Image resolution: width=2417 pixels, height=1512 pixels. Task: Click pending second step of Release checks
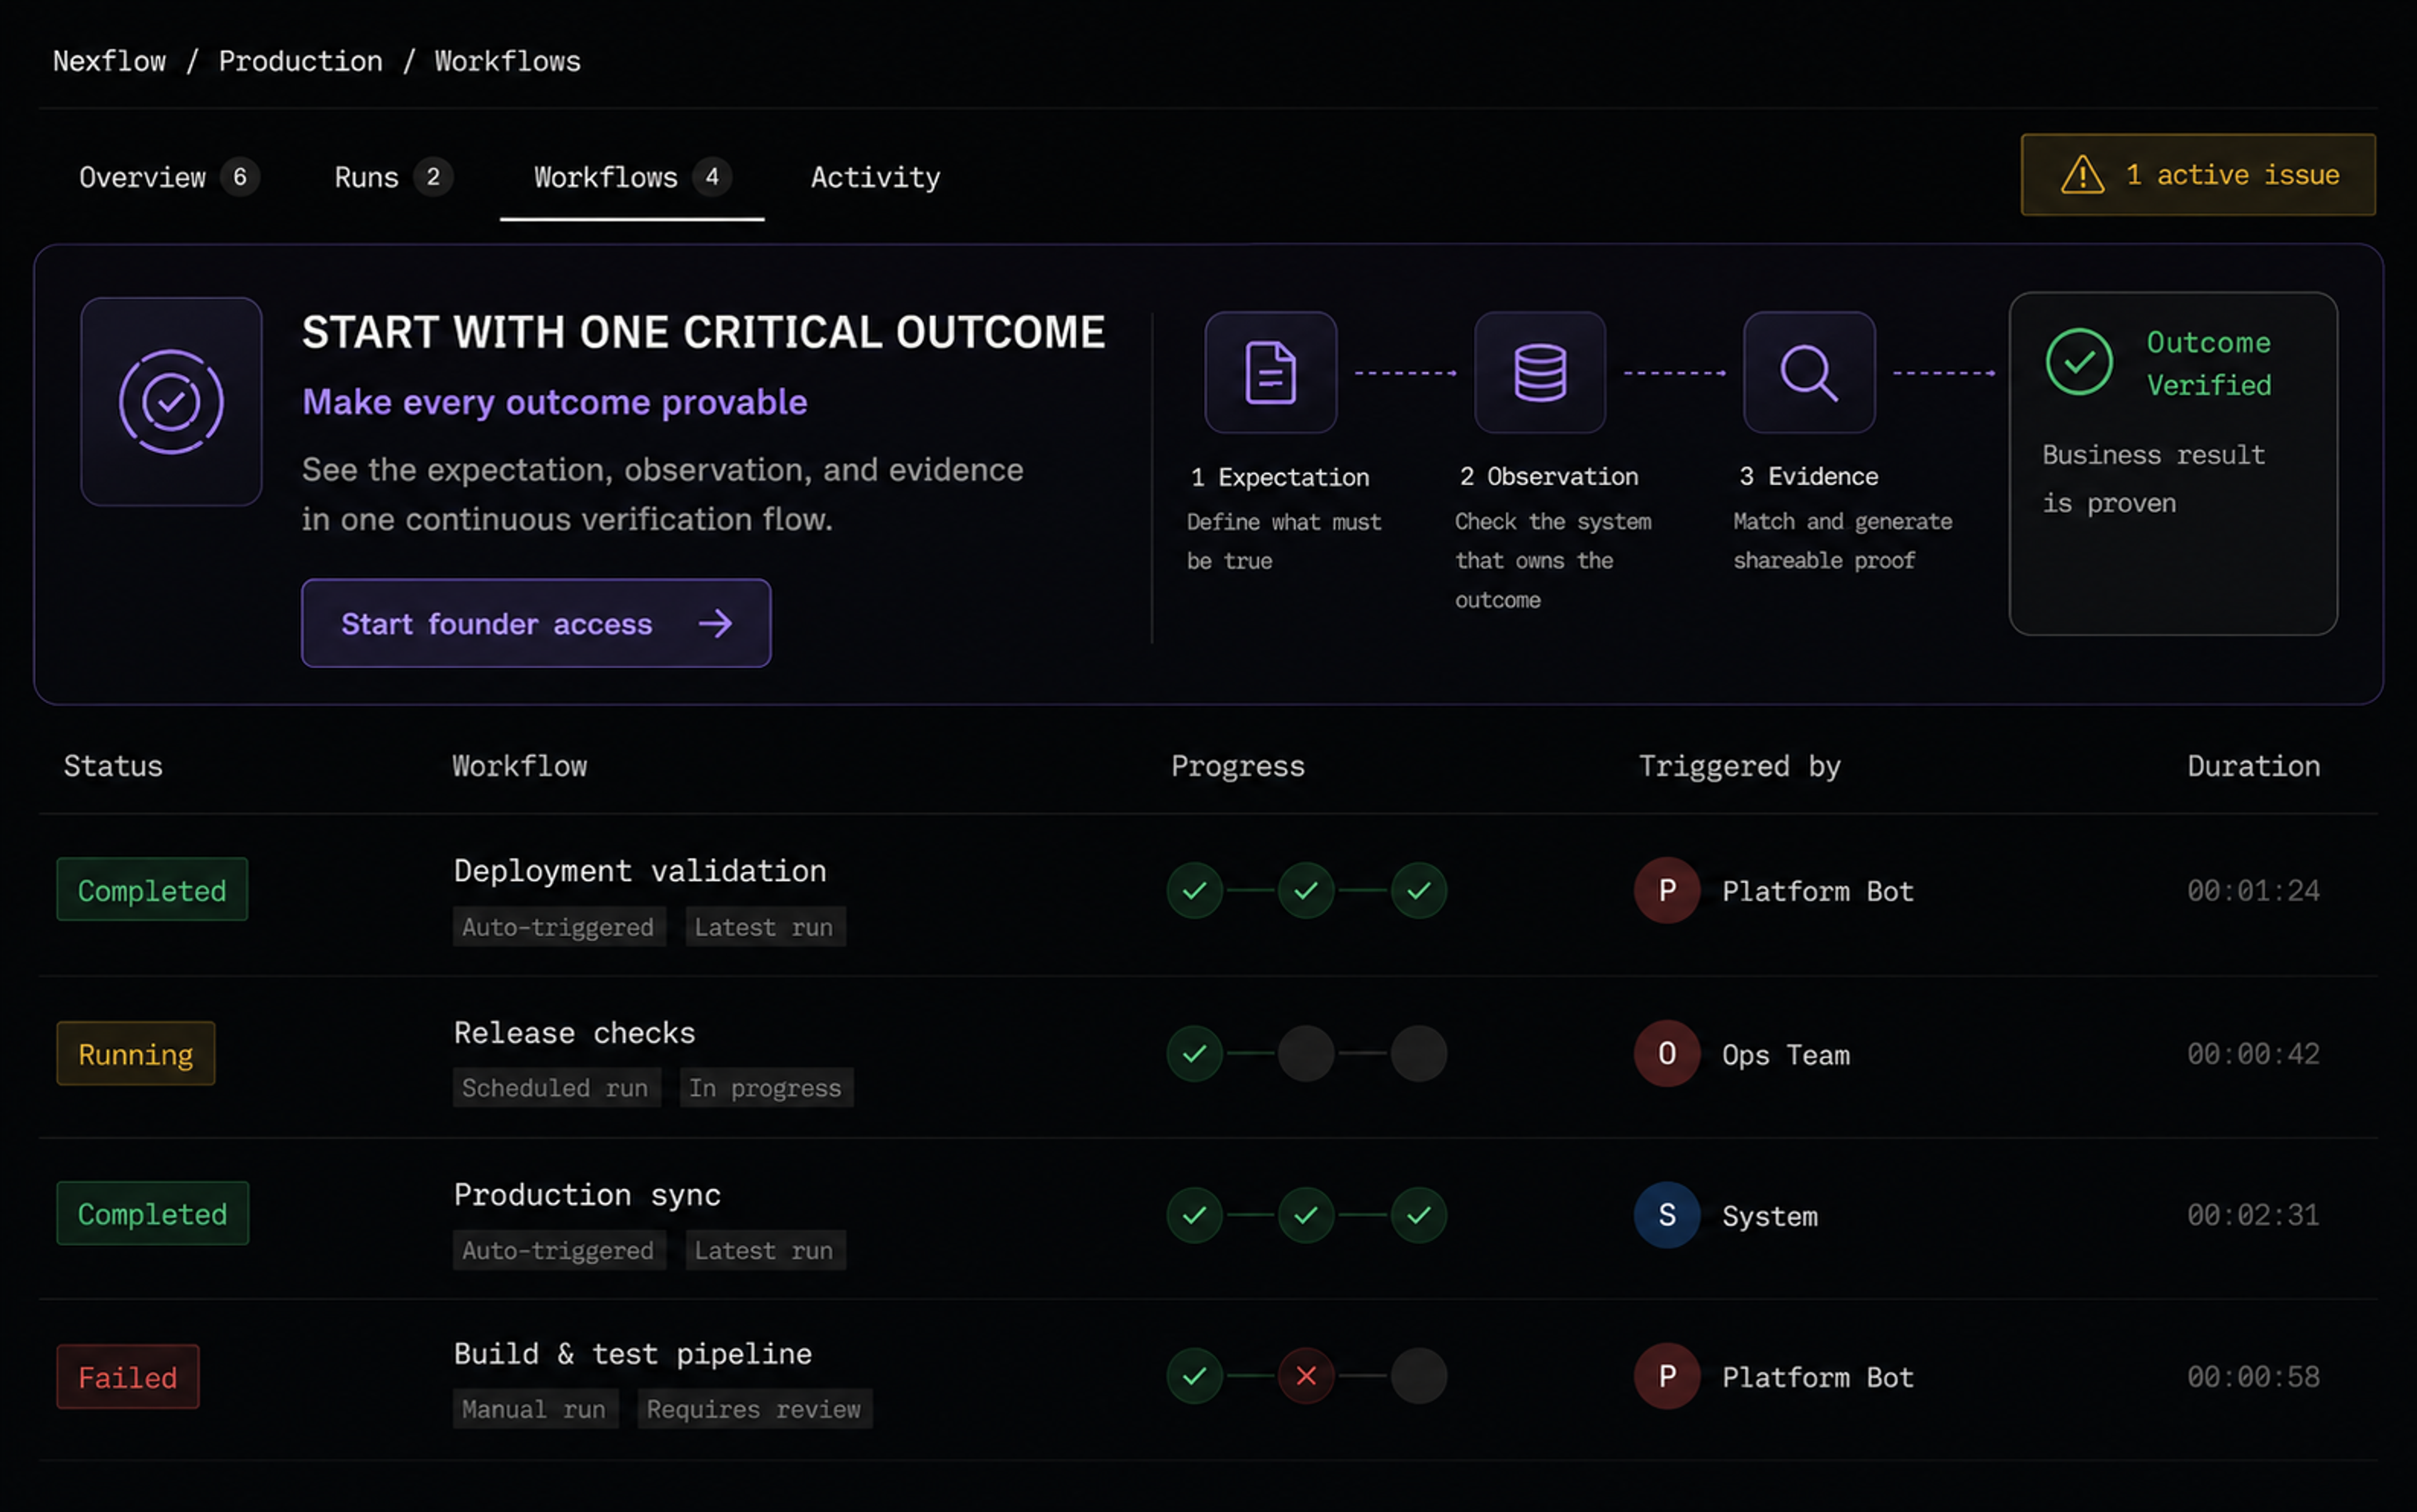coord(1306,1053)
